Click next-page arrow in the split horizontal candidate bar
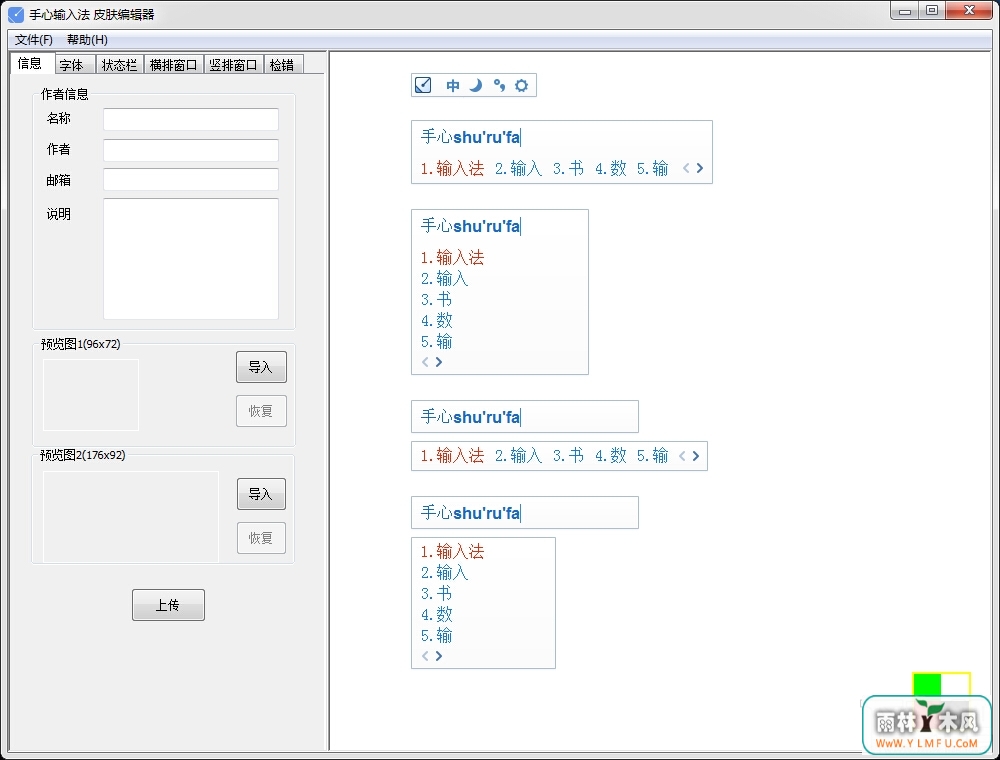1000x760 pixels. click(696, 455)
